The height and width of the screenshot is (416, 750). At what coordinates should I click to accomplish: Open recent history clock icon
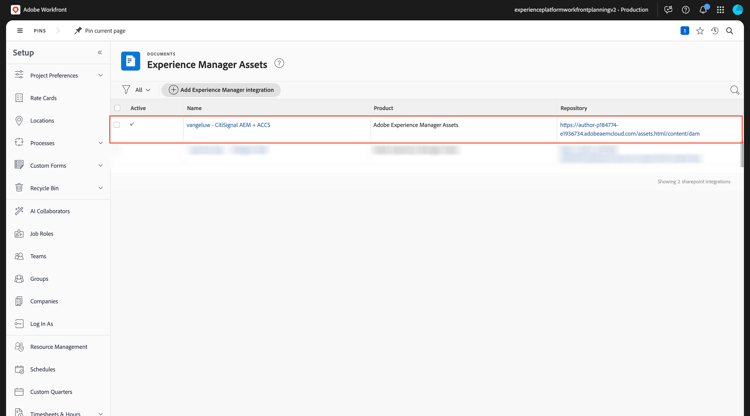click(715, 31)
